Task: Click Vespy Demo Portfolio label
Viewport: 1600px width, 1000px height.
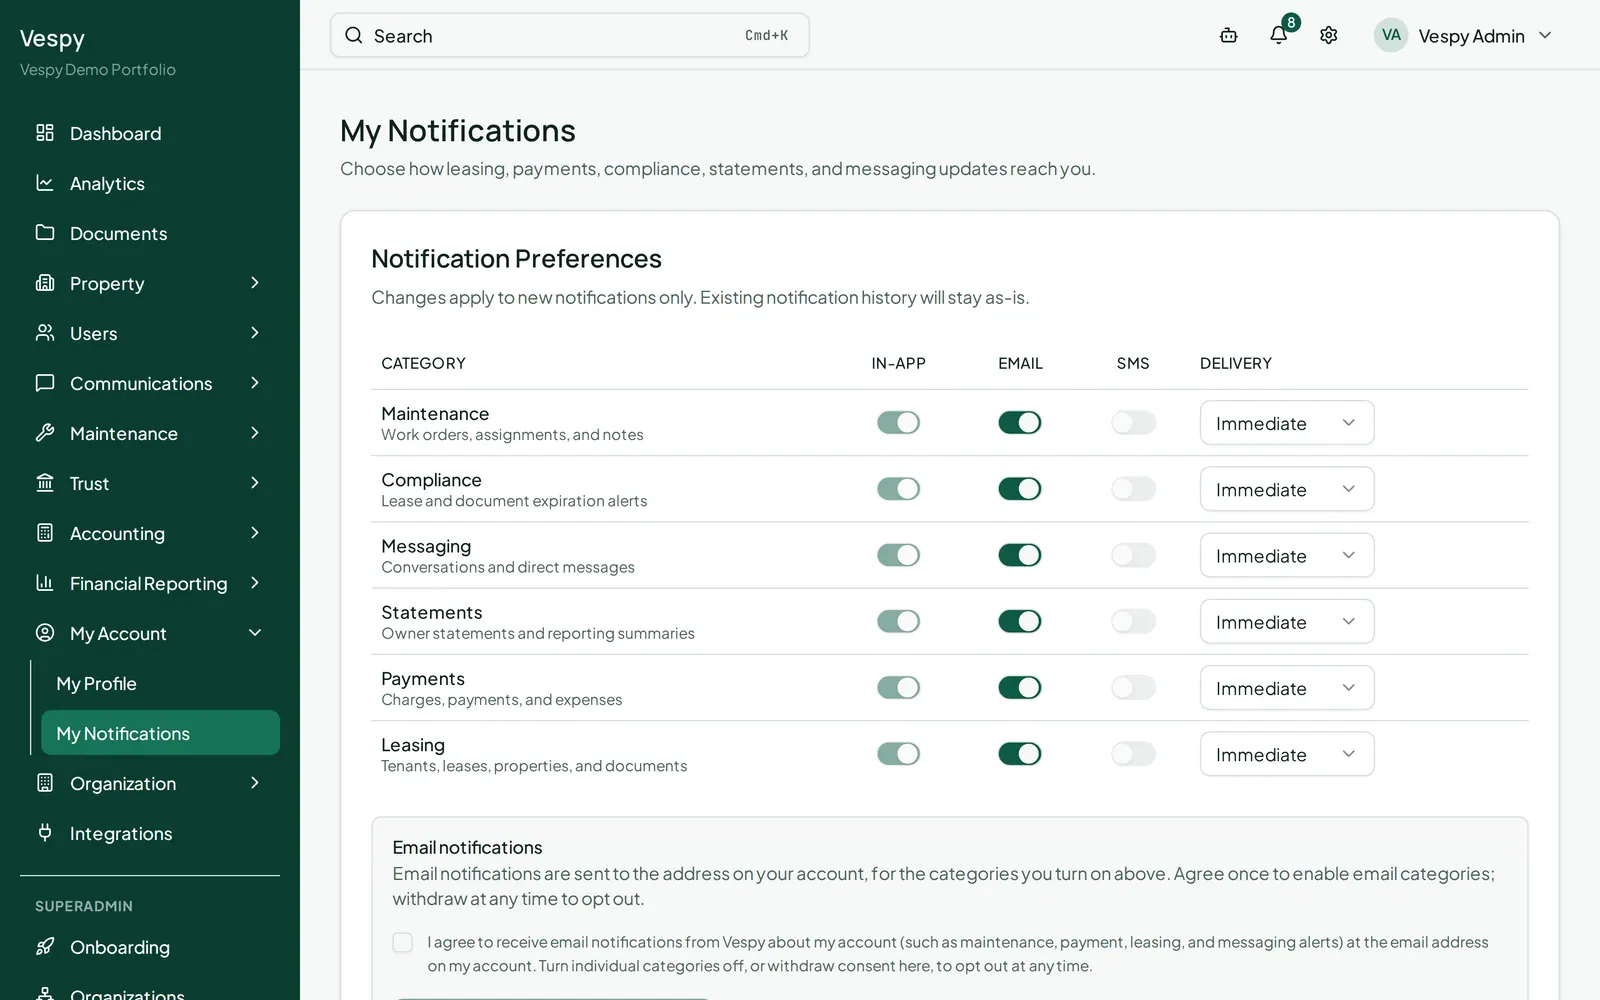Action: [98, 70]
